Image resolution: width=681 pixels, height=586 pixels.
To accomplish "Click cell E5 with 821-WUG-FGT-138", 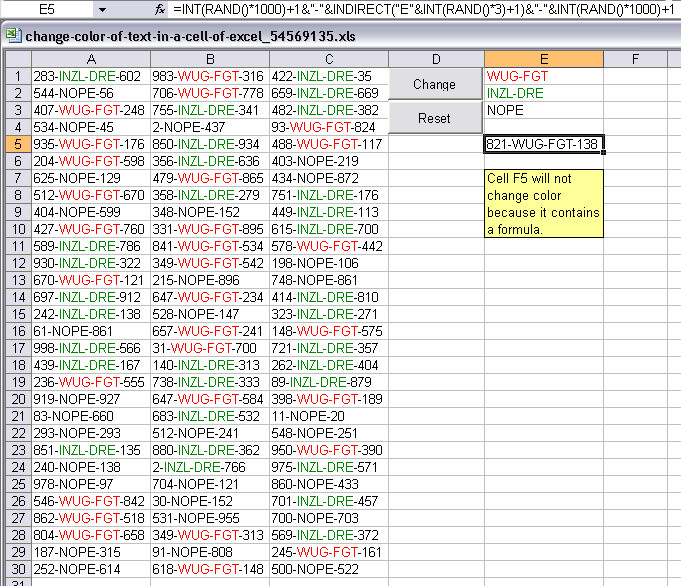I will pos(544,144).
